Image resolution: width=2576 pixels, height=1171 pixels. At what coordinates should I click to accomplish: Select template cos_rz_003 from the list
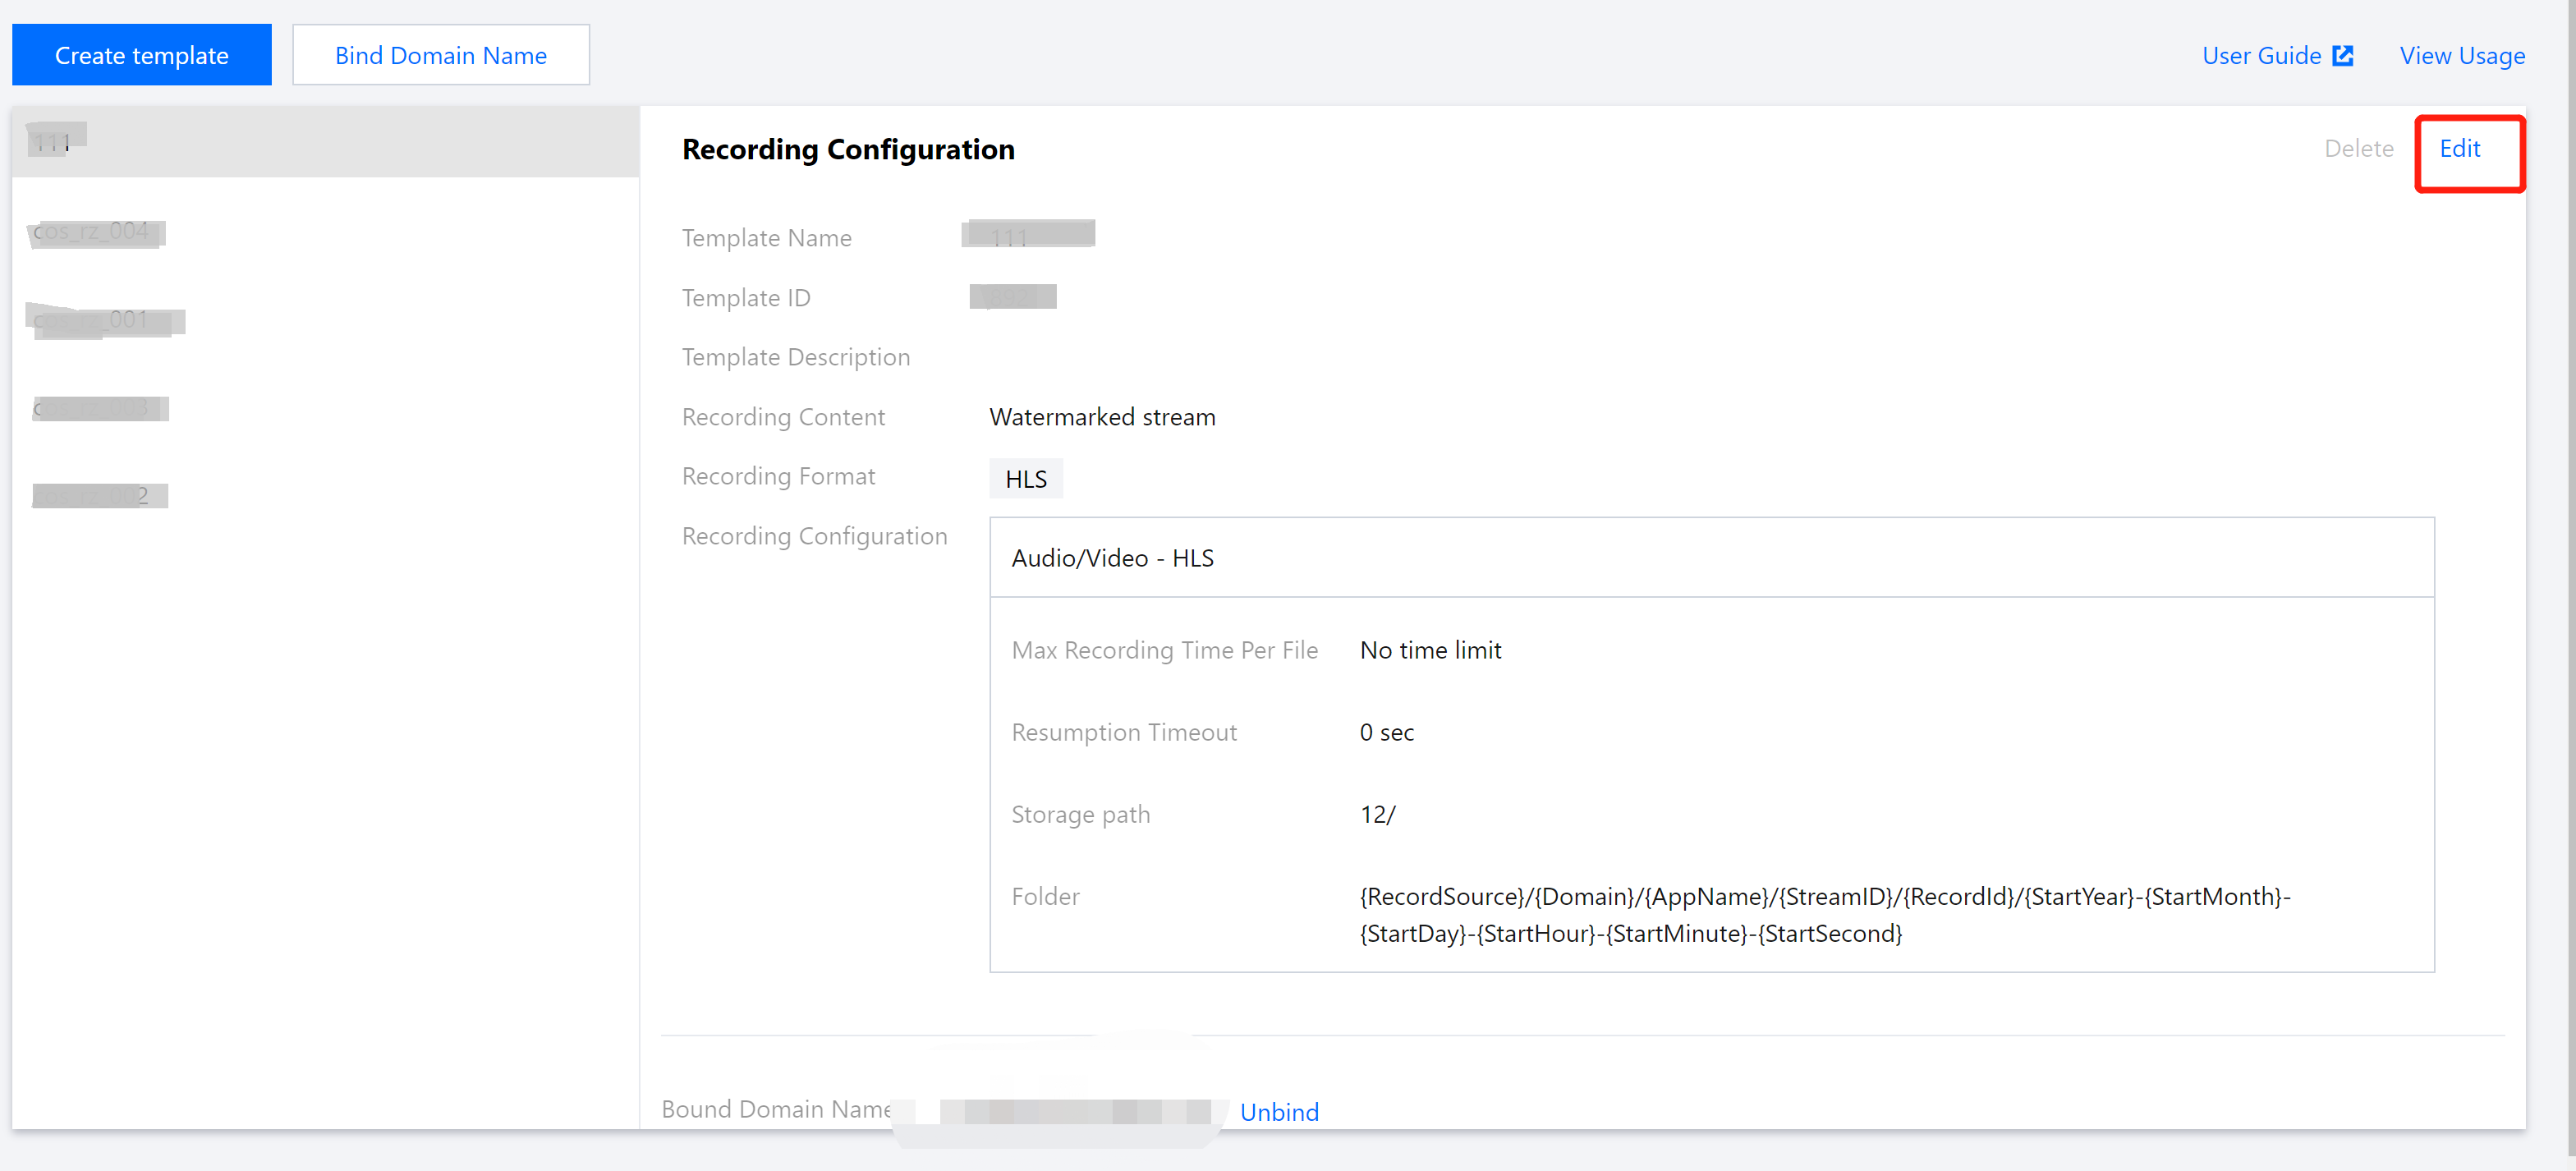click(99, 407)
